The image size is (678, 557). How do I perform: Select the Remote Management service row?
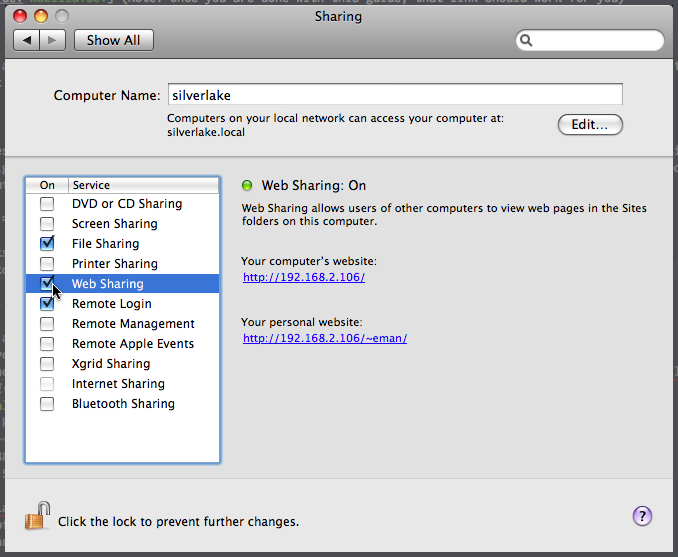coord(122,323)
